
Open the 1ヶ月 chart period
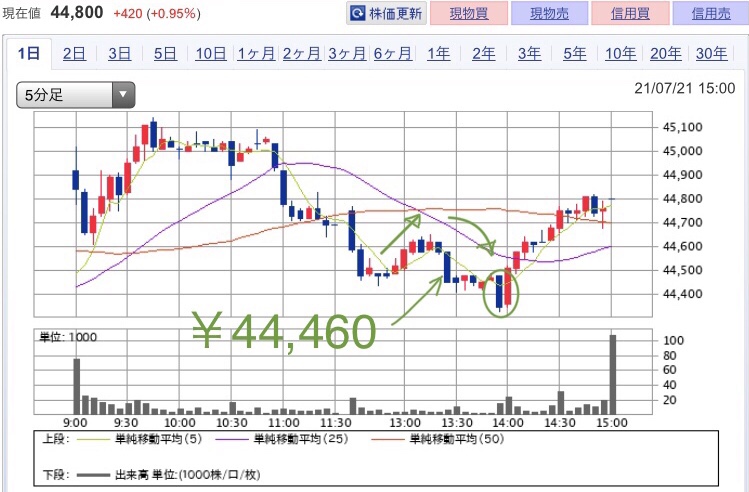click(256, 53)
